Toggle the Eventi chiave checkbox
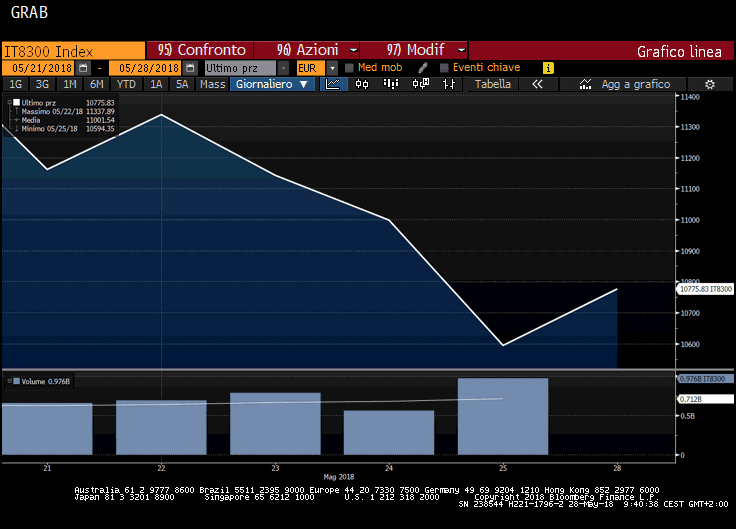 click(x=444, y=68)
